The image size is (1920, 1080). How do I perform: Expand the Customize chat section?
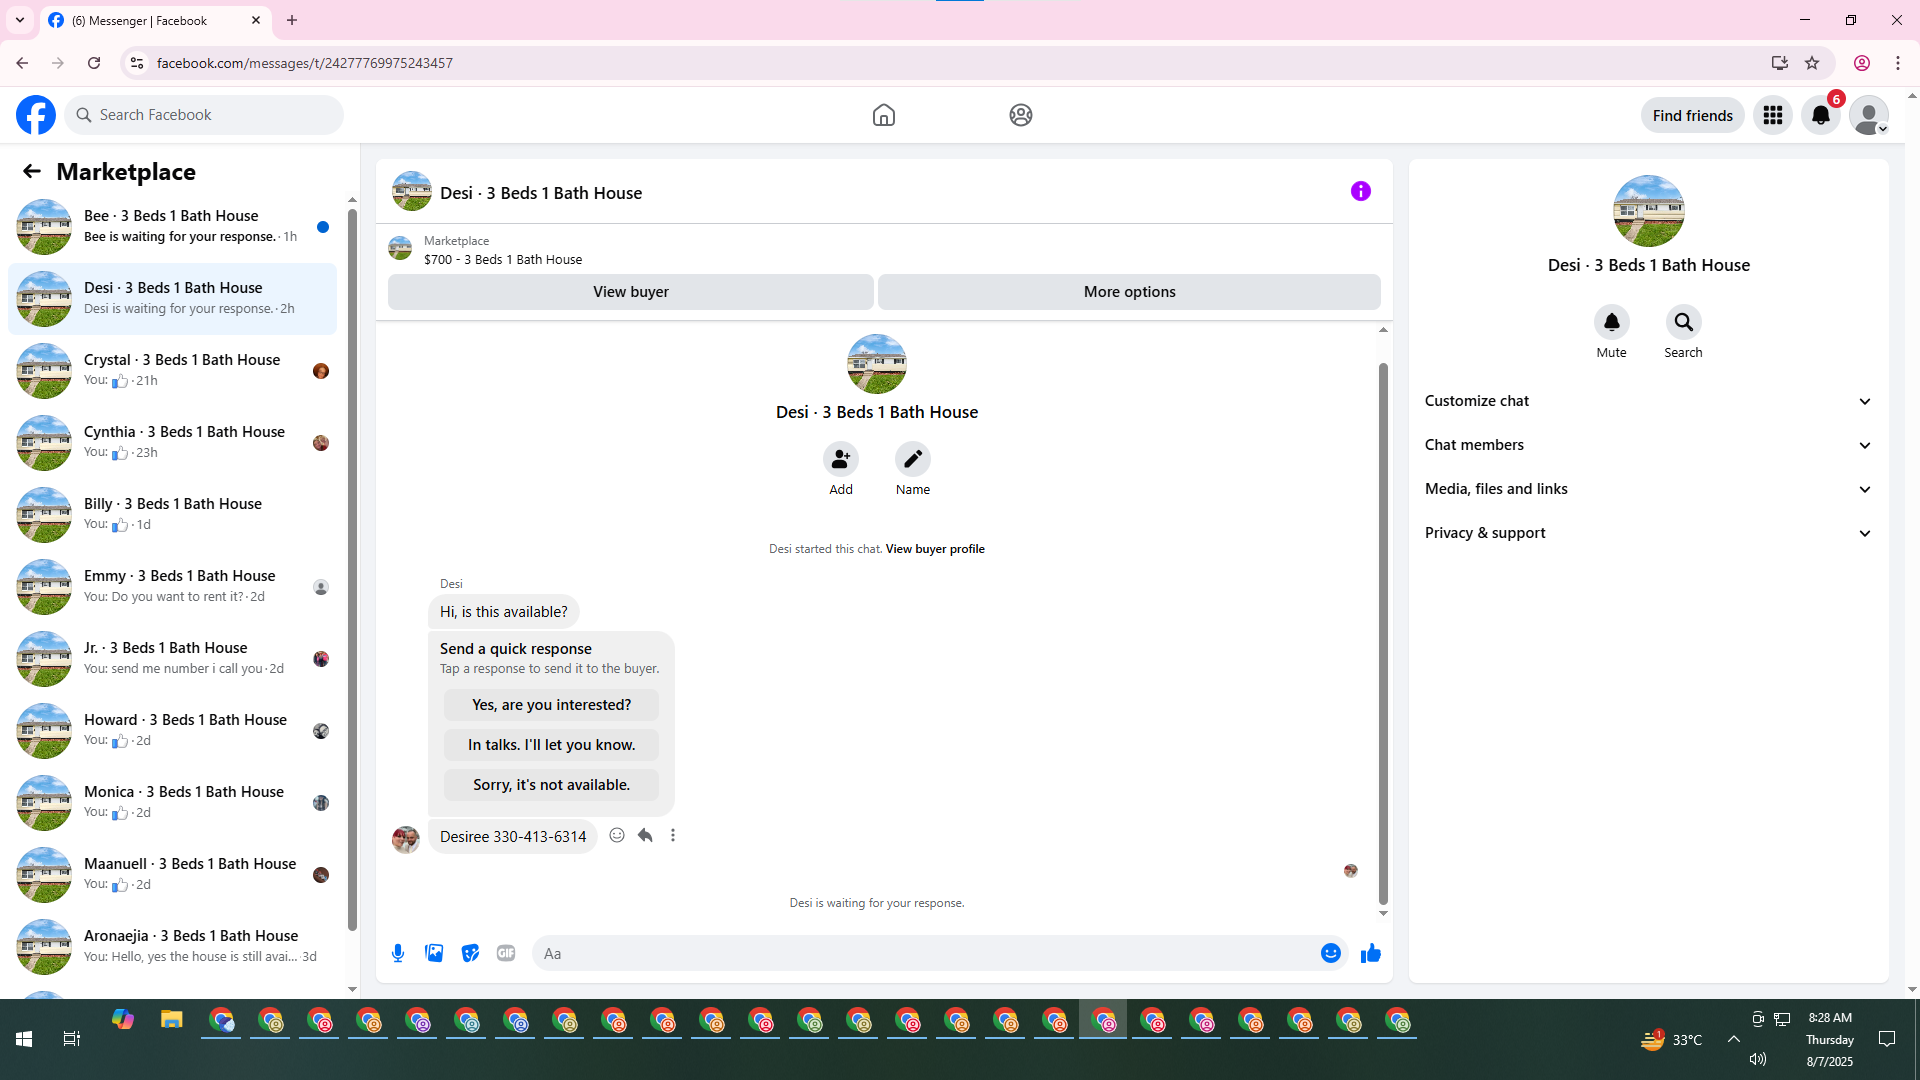click(1648, 401)
